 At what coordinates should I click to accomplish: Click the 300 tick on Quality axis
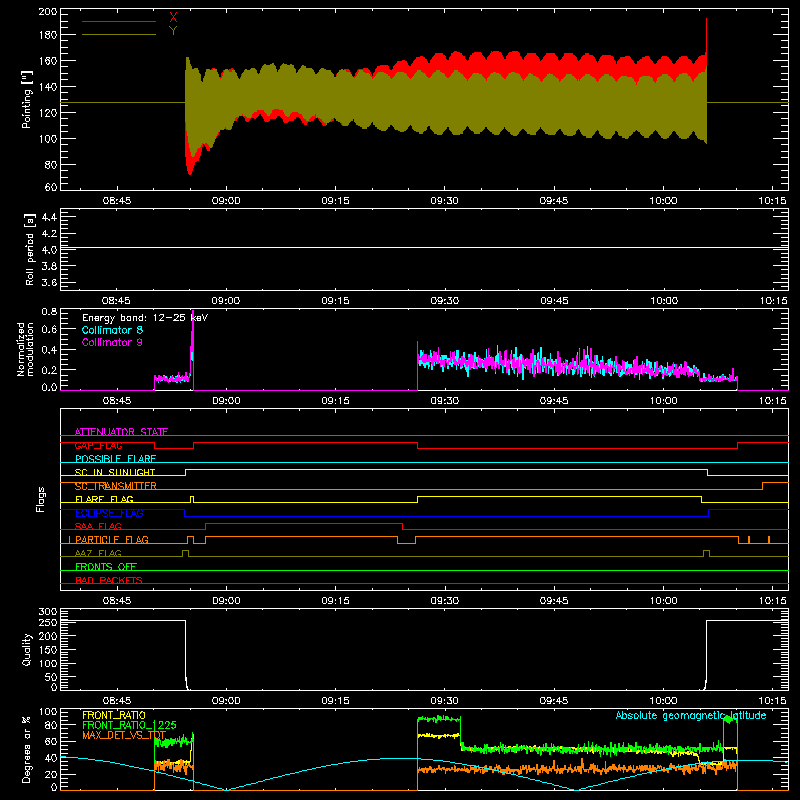[x=48, y=611]
